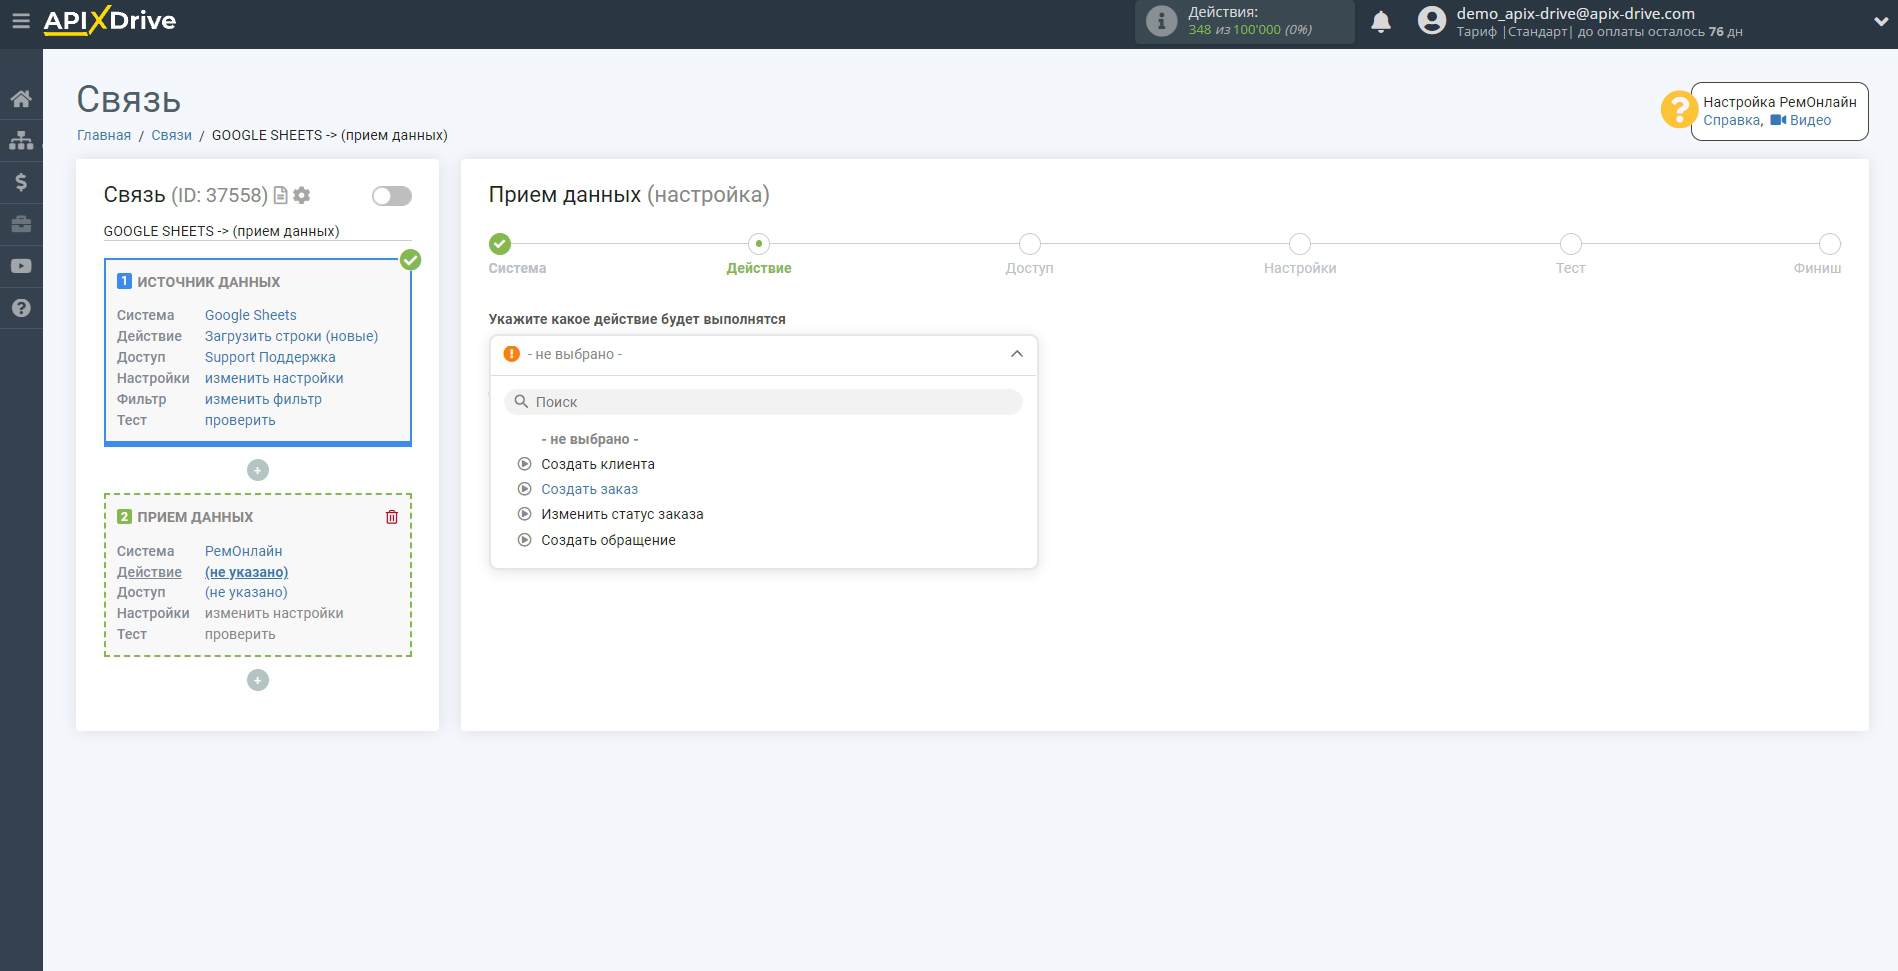Click the orange warning icon in the dropdown
Screen dimensions: 1898x971
[x=512, y=354]
